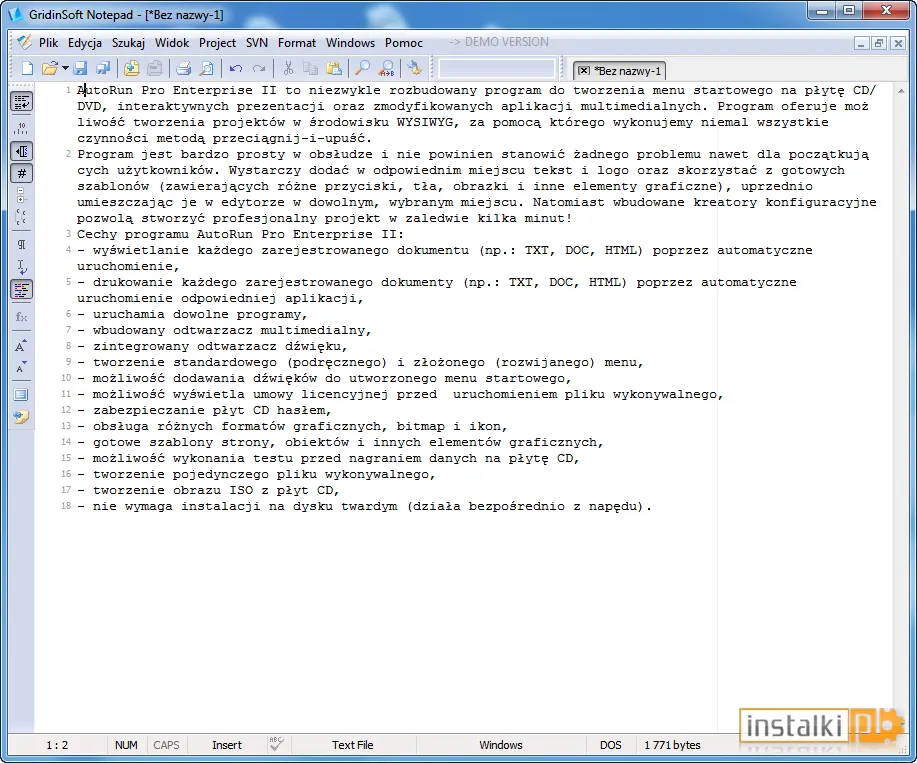Click the DOS encoding status entry

click(611, 745)
